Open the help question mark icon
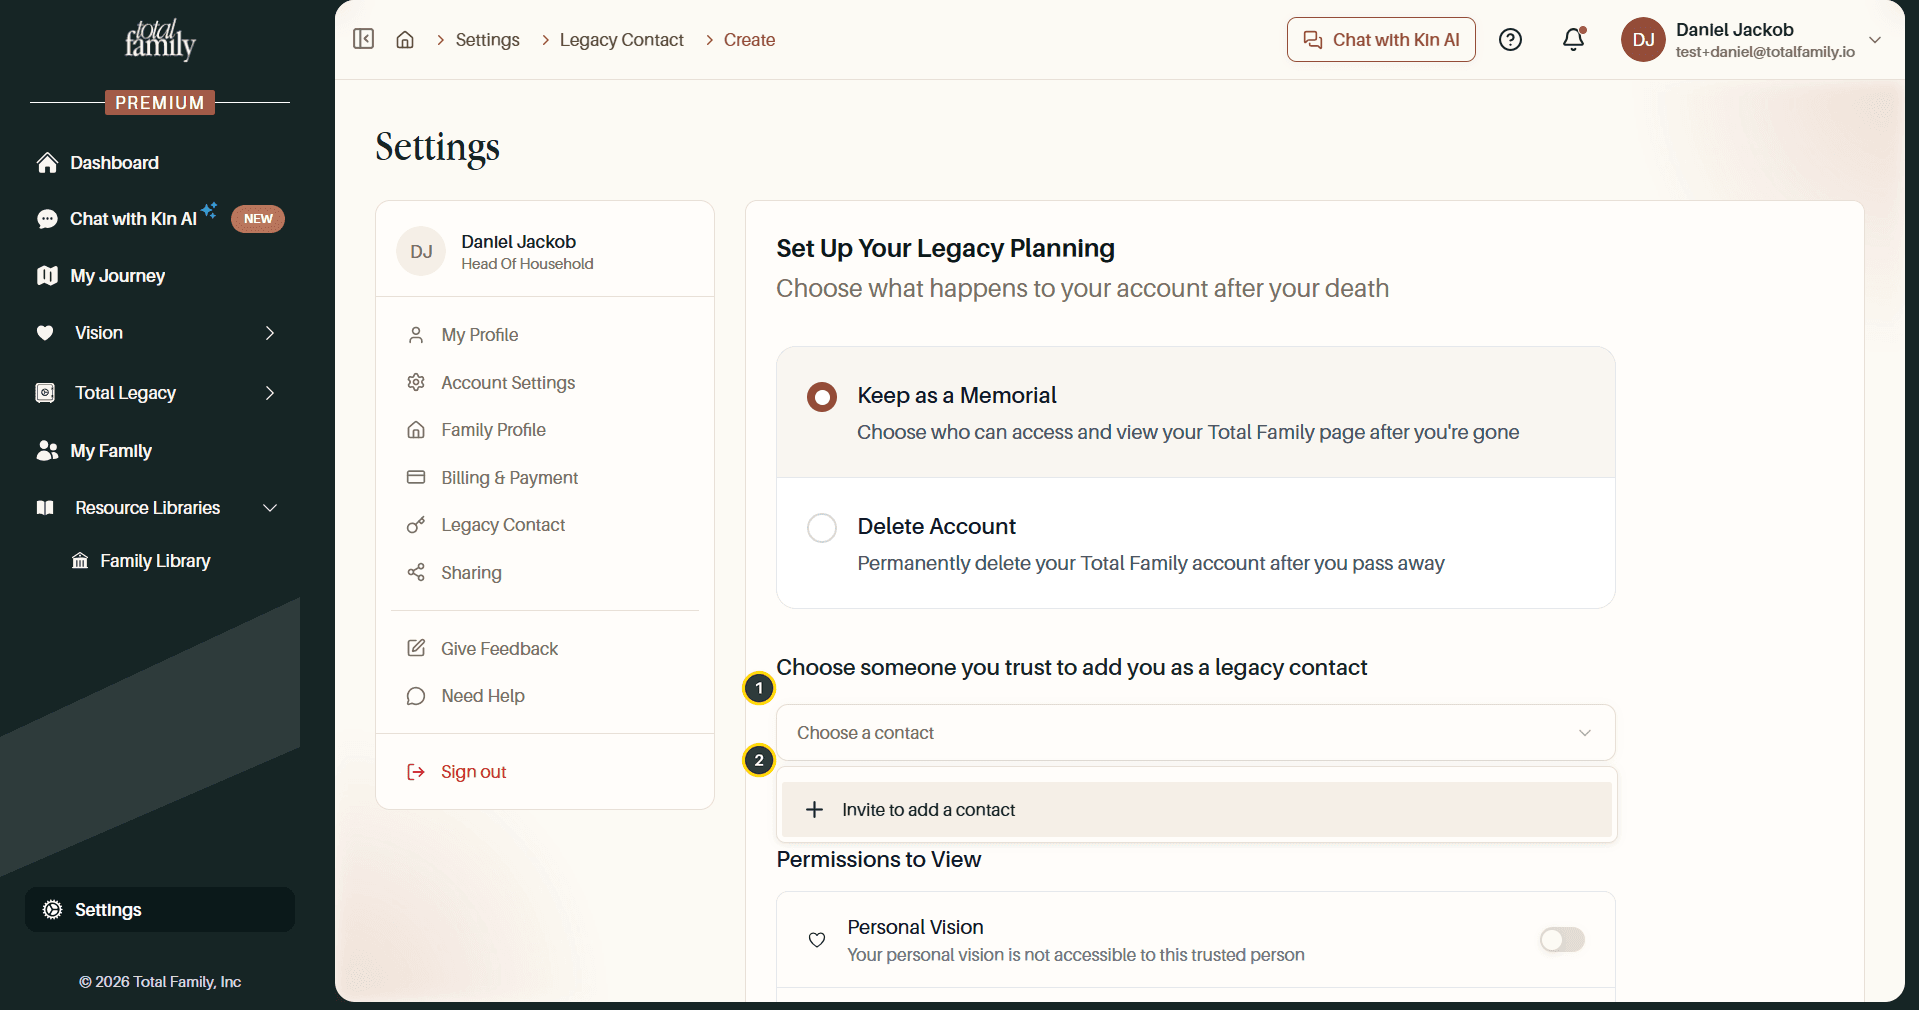Screen dimensions: 1919x1010 click(x=1510, y=40)
